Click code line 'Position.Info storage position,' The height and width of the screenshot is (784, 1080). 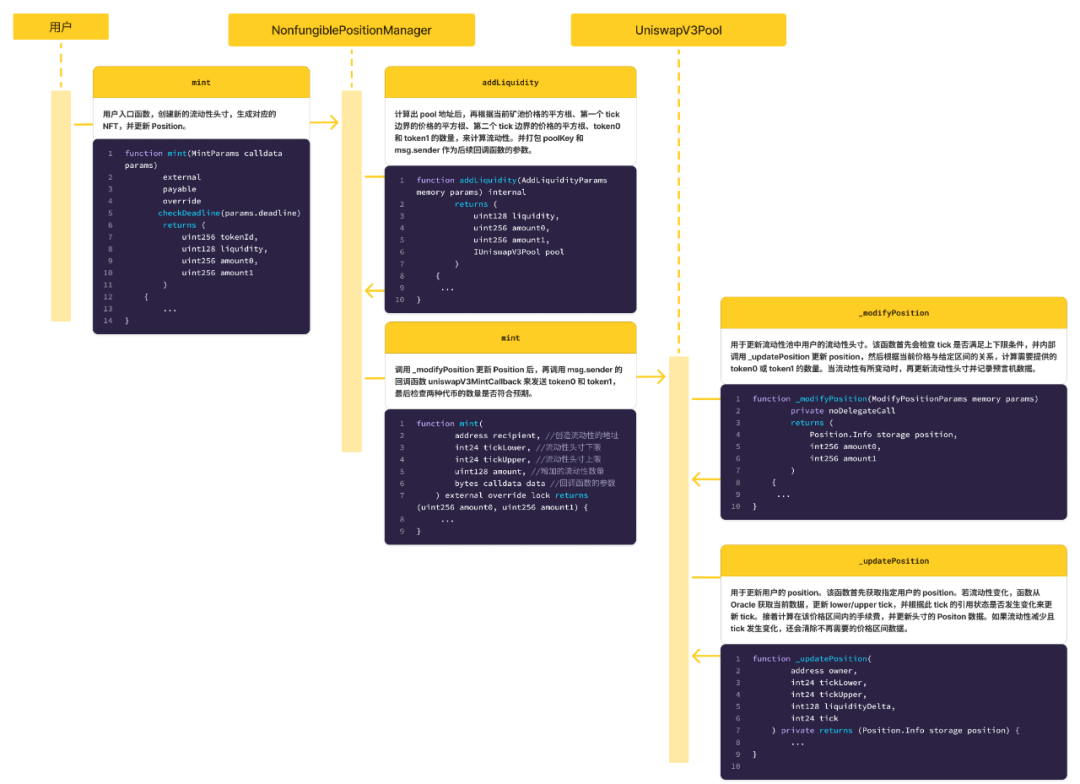pyautogui.click(x=883, y=435)
